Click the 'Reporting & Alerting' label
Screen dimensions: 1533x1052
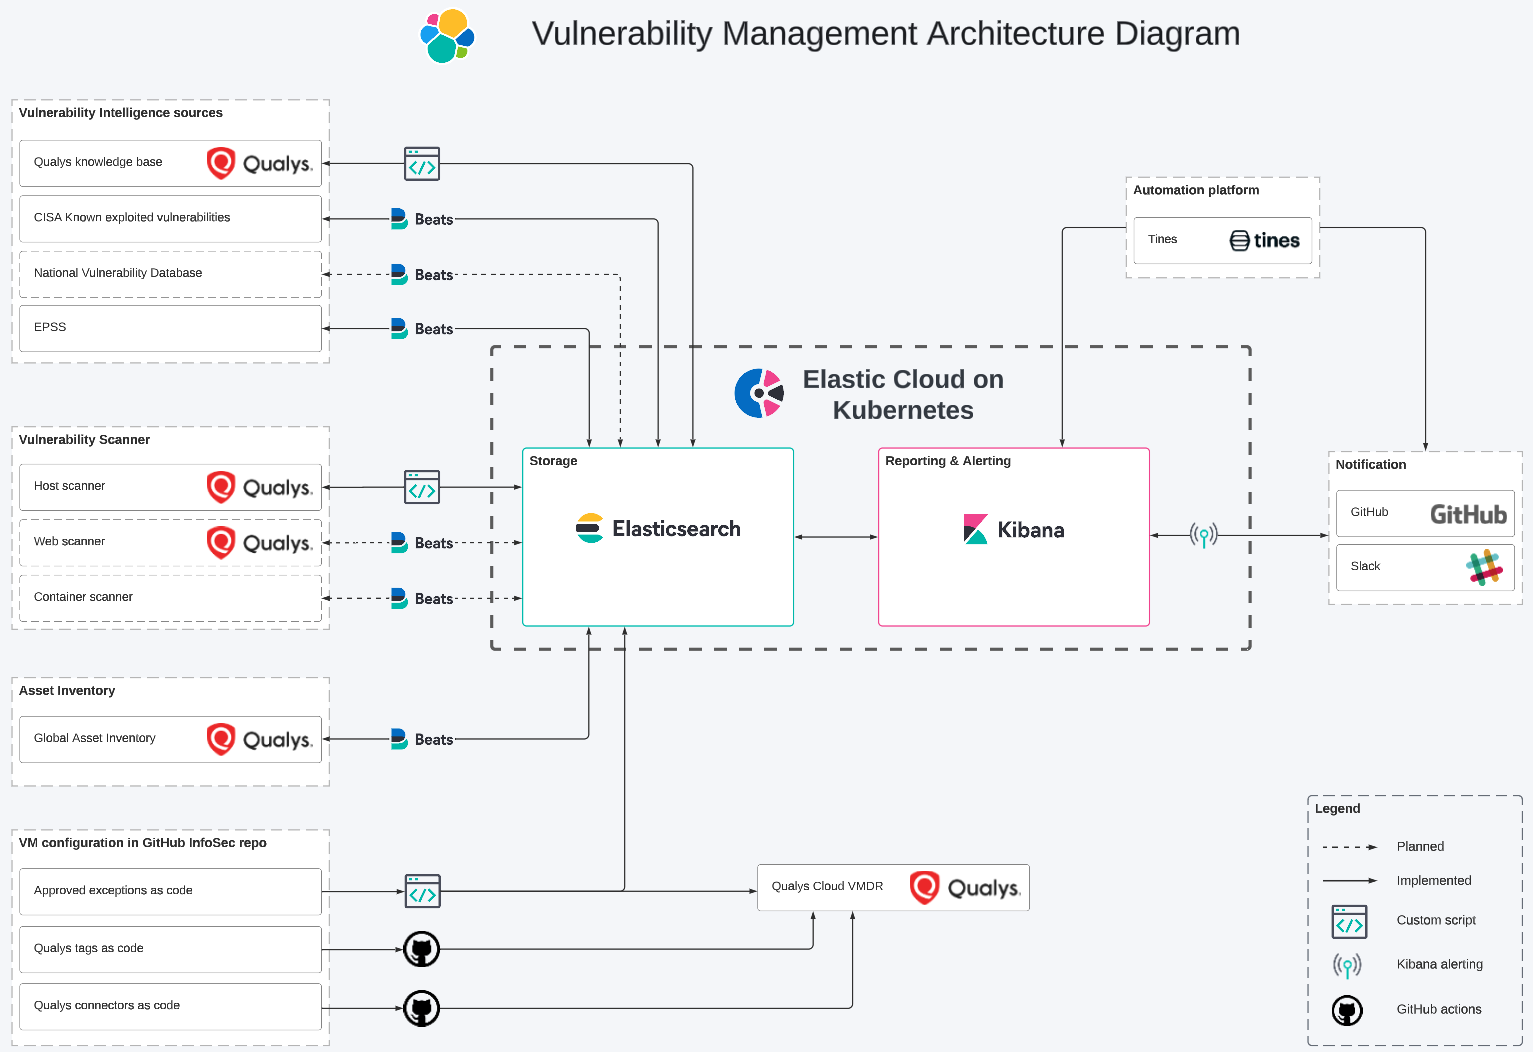tap(948, 461)
